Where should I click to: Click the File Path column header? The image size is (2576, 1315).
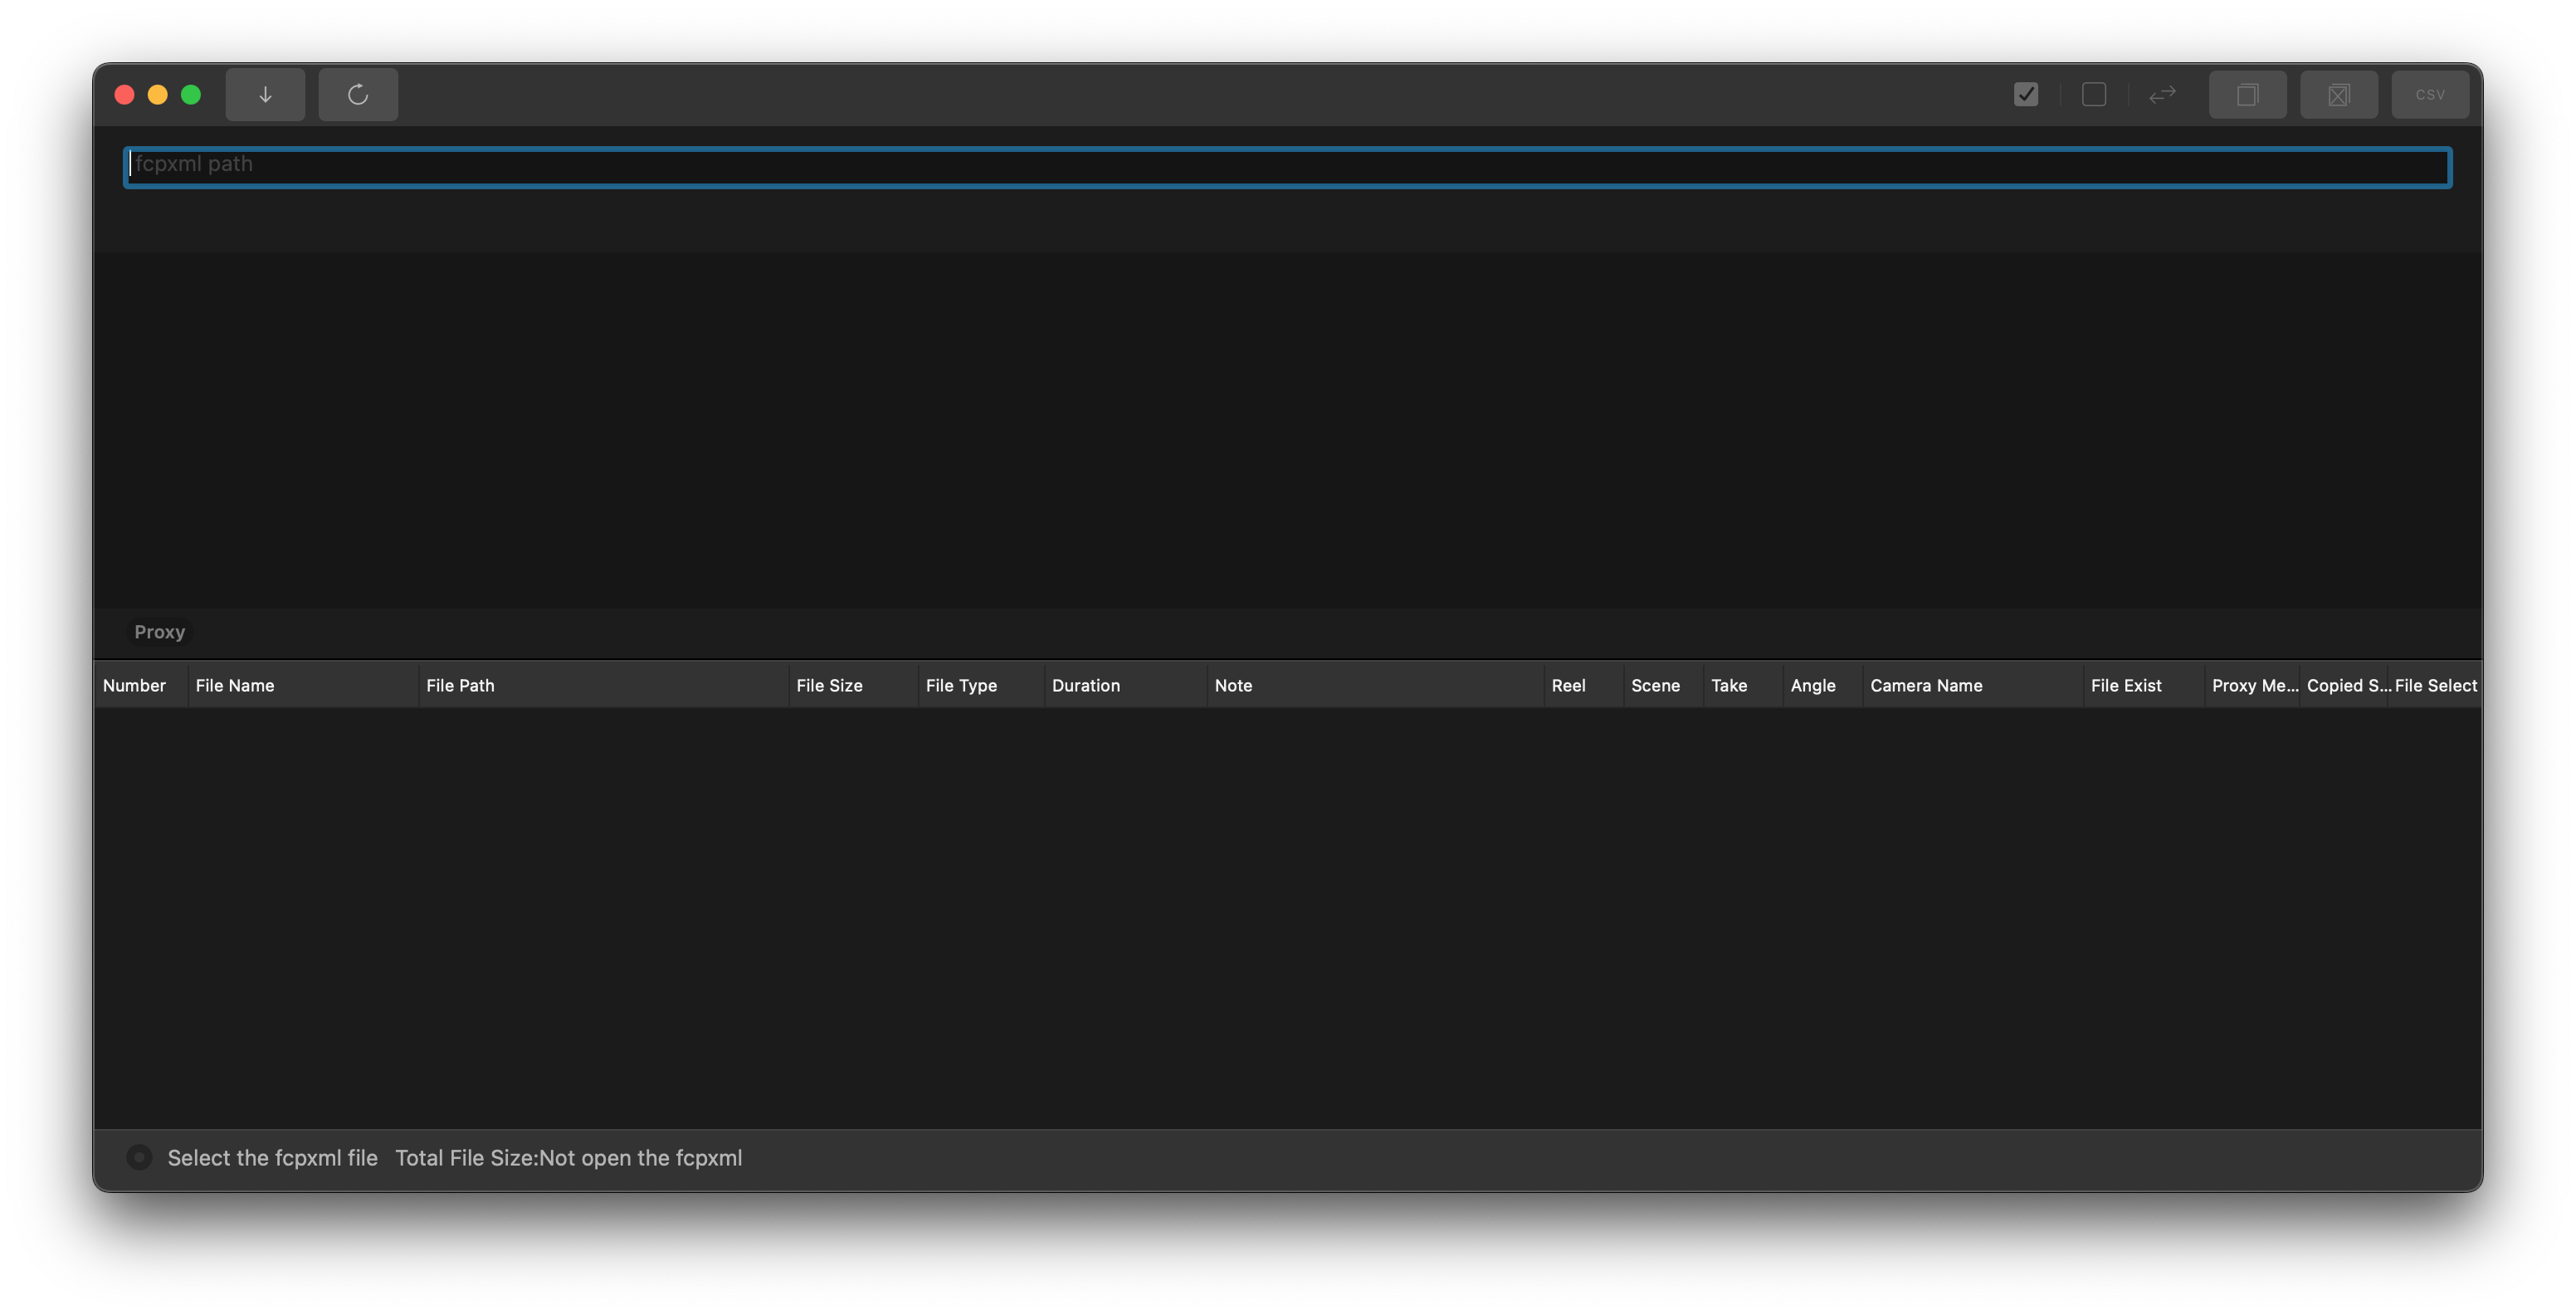pyautogui.click(x=460, y=685)
